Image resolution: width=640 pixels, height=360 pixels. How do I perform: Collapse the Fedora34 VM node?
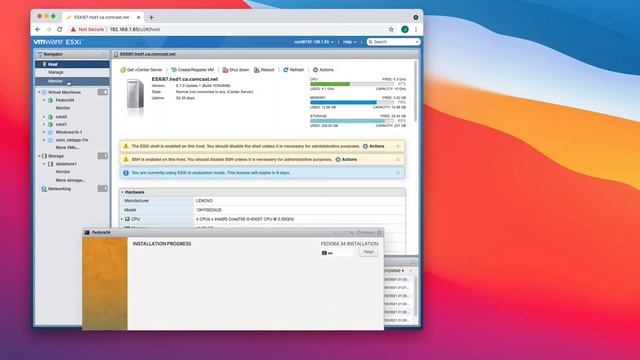point(44,100)
